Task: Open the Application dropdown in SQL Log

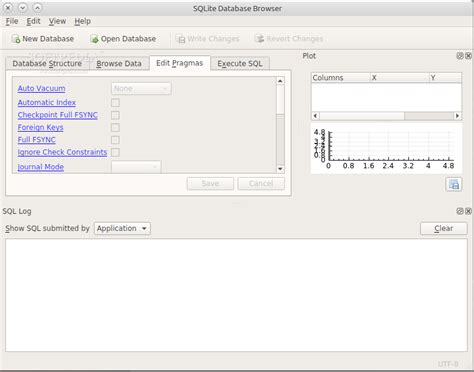Action: point(122,228)
